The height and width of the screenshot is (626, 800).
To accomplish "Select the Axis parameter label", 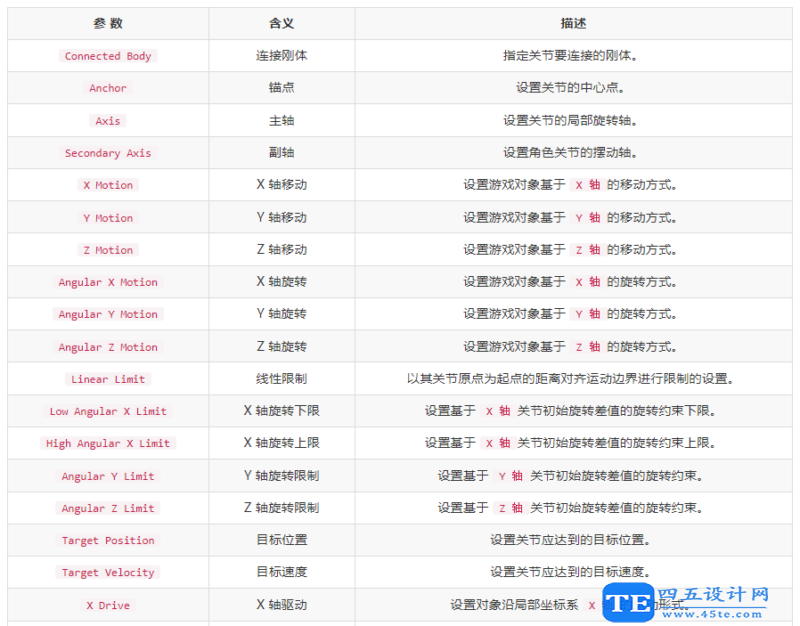I will (x=108, y=120).
